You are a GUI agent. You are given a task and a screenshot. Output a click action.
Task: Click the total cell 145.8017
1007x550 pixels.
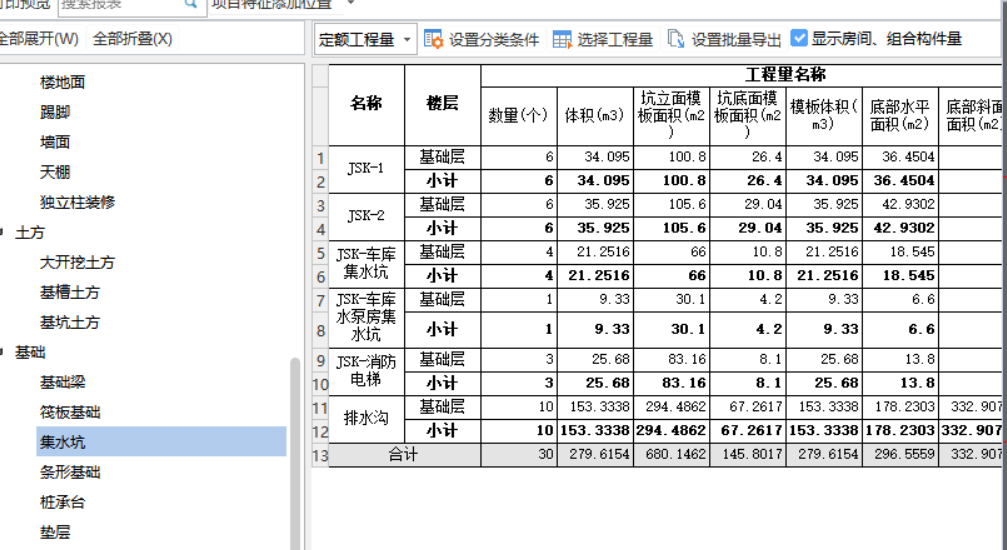(x=748, y=455)
